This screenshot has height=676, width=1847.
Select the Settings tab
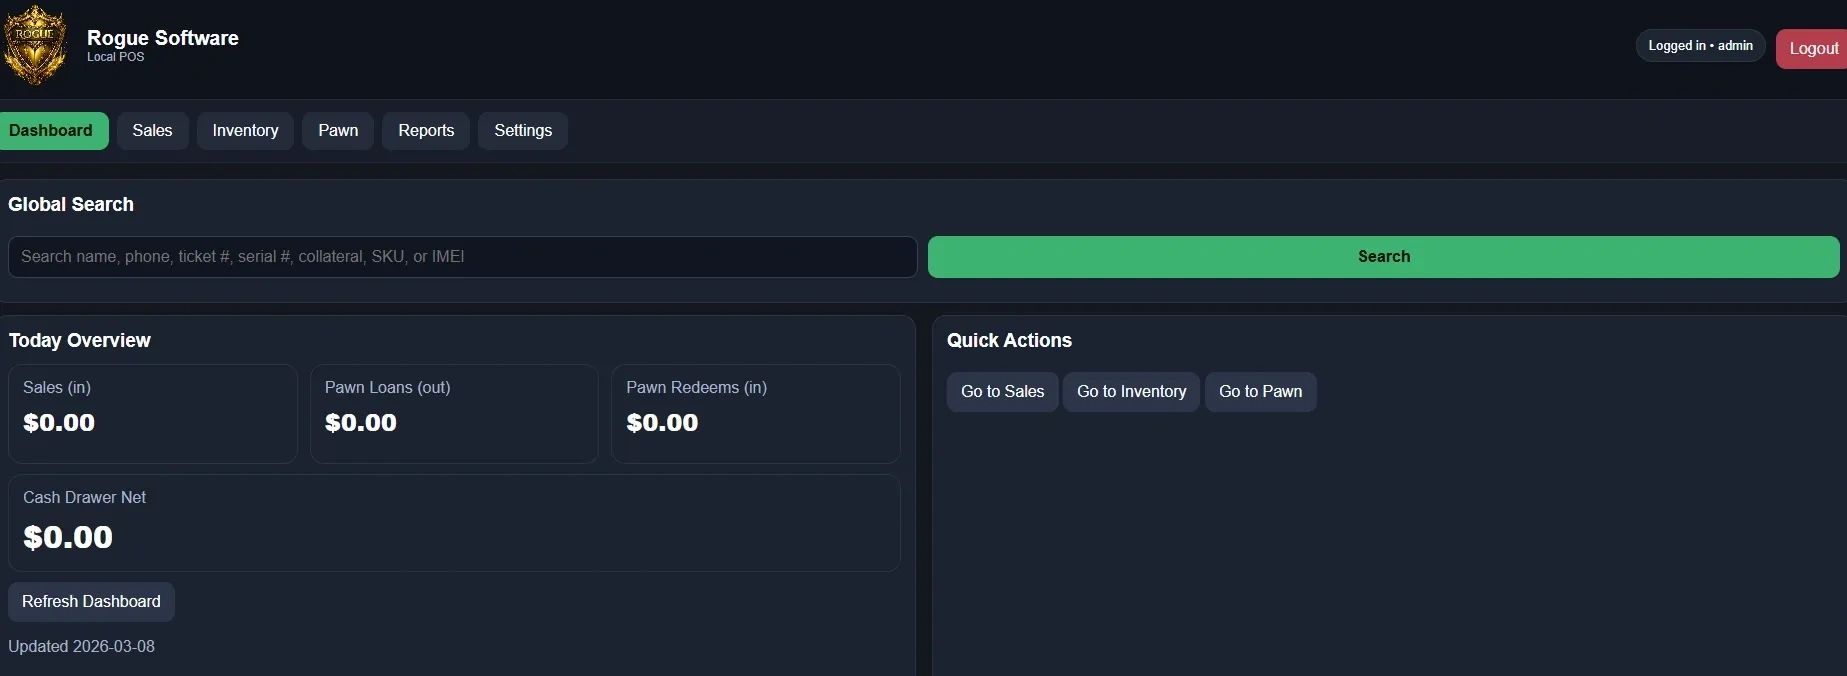(523, 131)
